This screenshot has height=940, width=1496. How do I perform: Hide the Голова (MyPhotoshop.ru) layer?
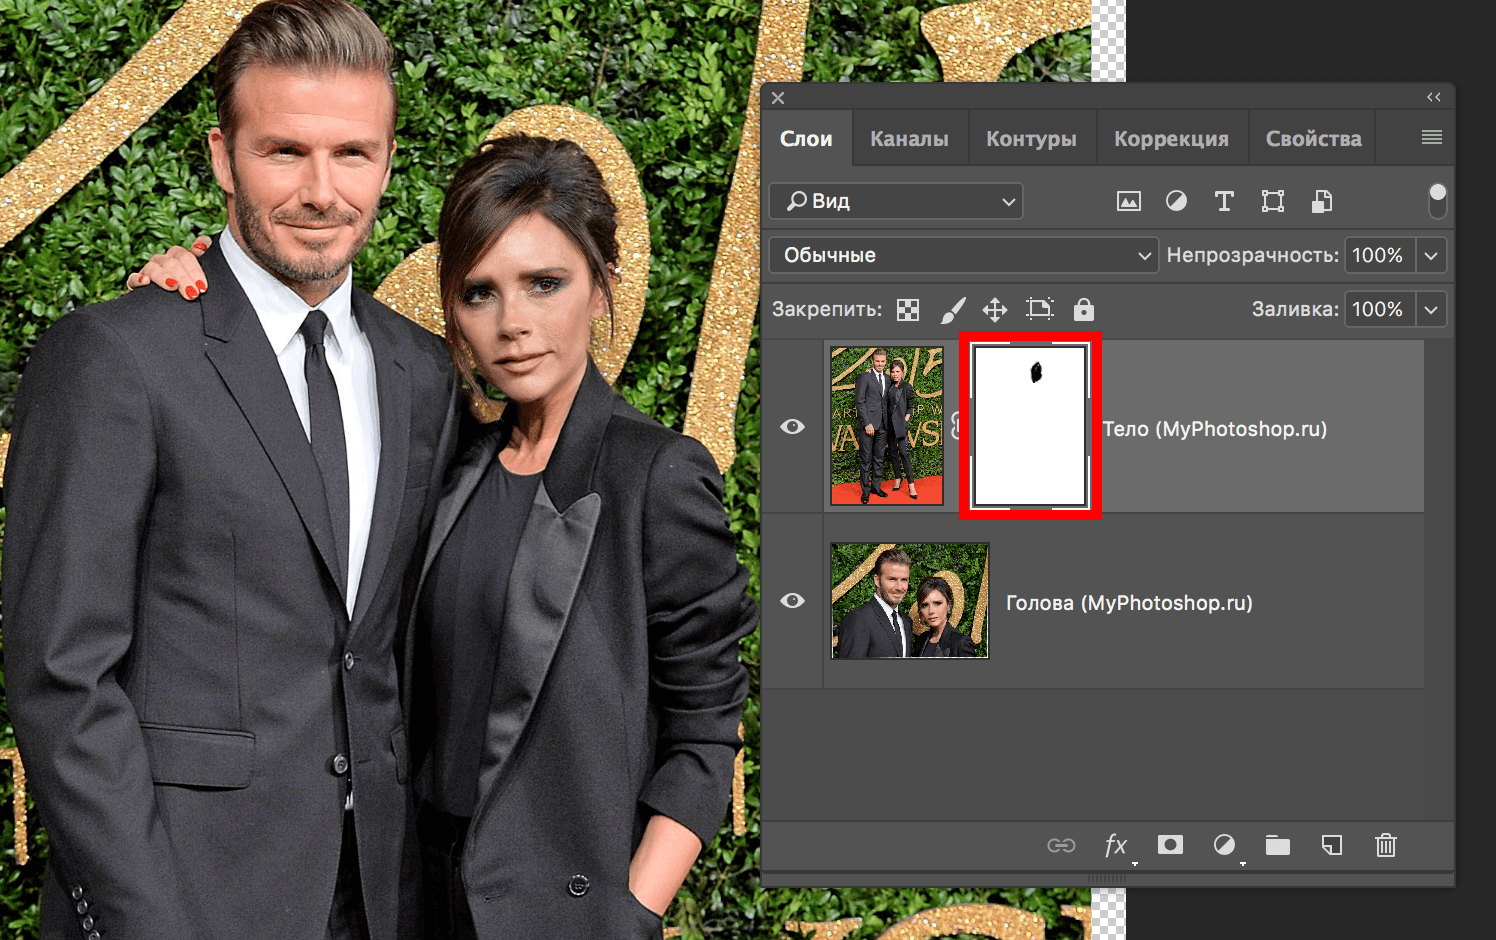click(792, 600)
